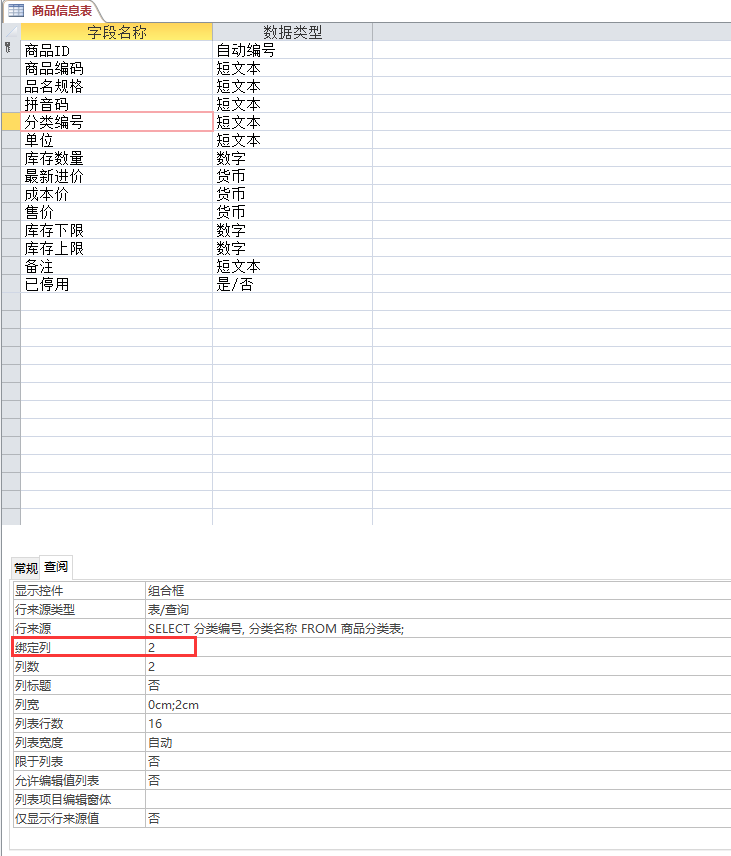
Task: Click the 允许编辑值列表 value 否
Action: point(438,781)
